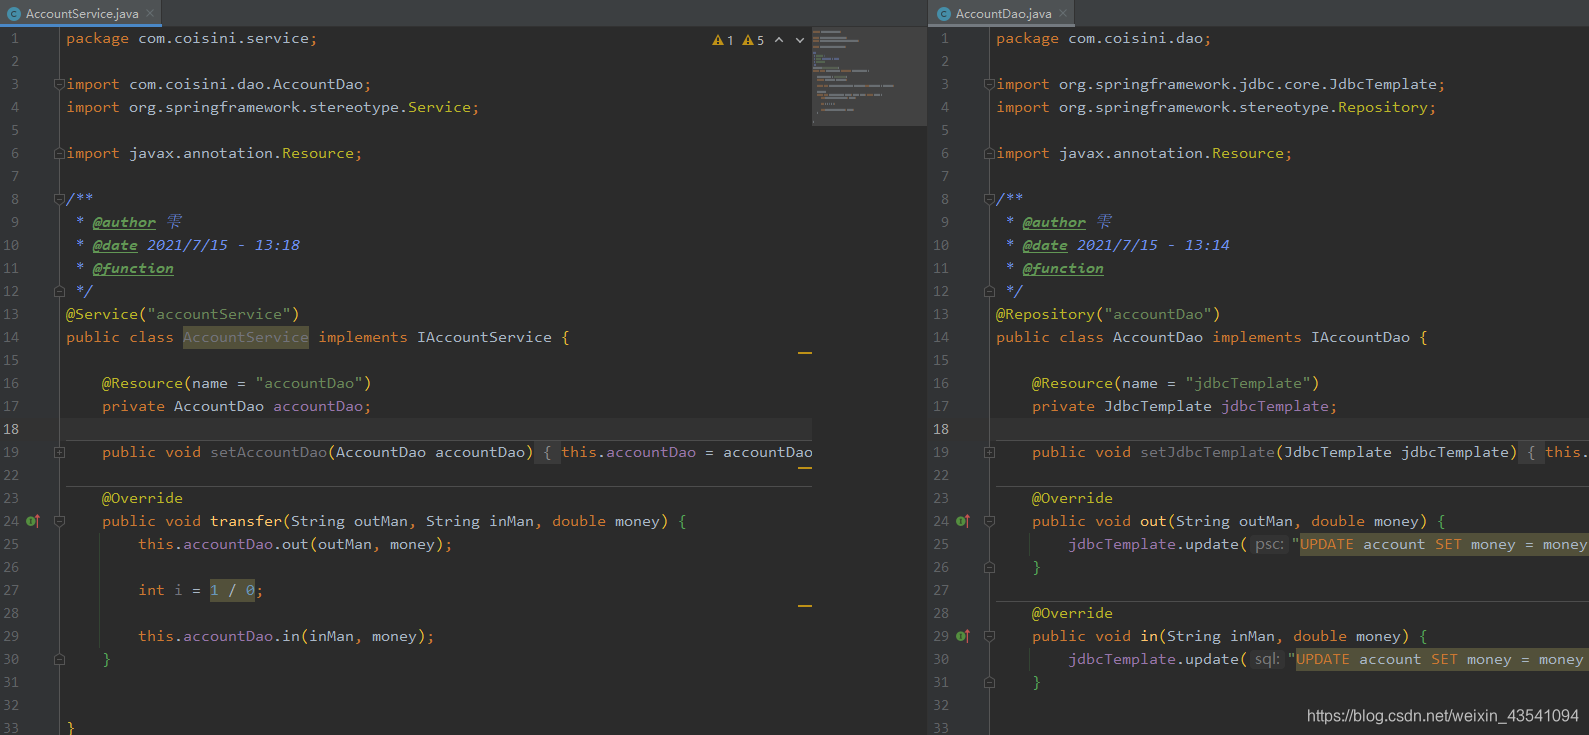The height and width of the screenshot is (735, 1589).
Task: Collapse javax.annotation import fold in AccountService.java
Action: pyautogui.click(x=59, y=153)
